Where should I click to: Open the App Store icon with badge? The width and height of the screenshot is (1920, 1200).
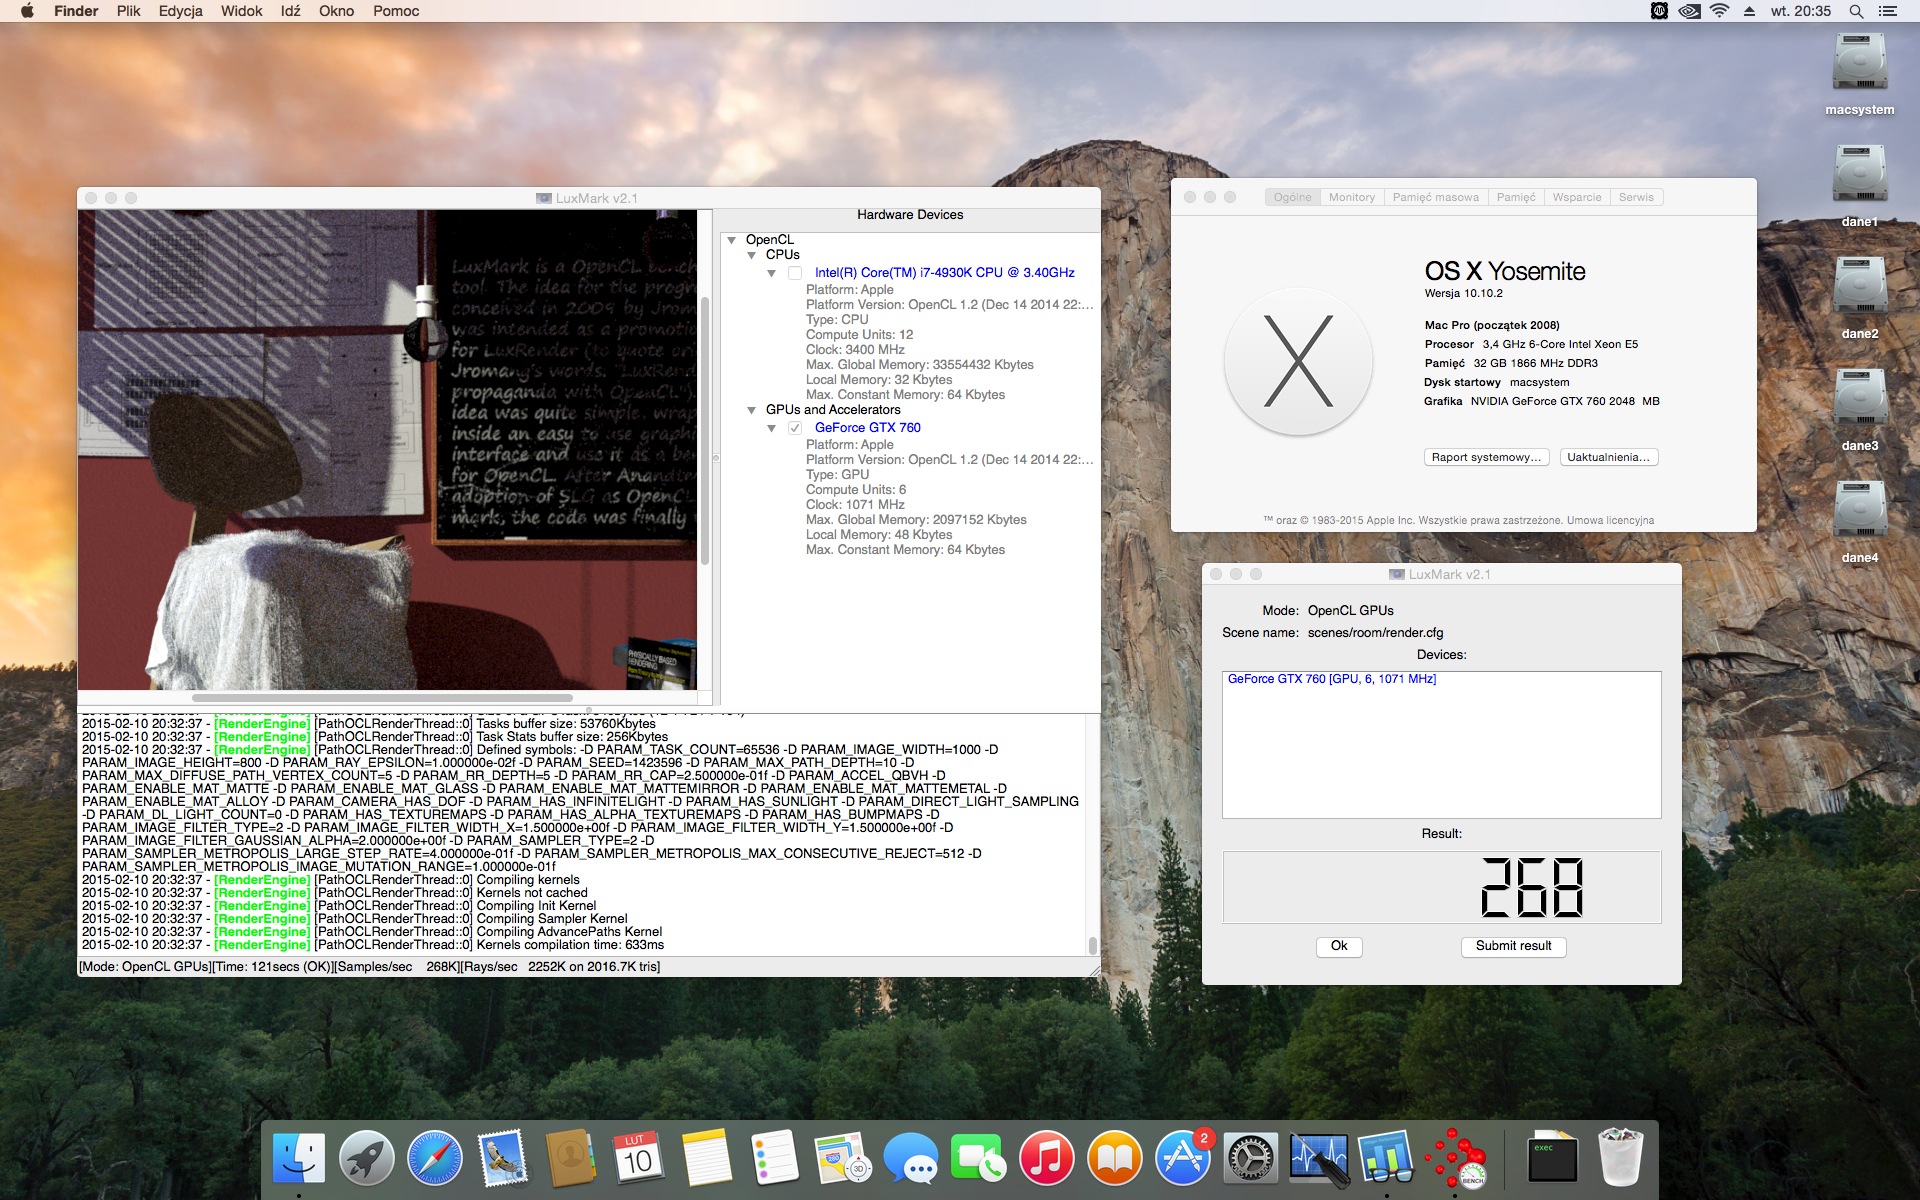[x=1183, y=1159]
